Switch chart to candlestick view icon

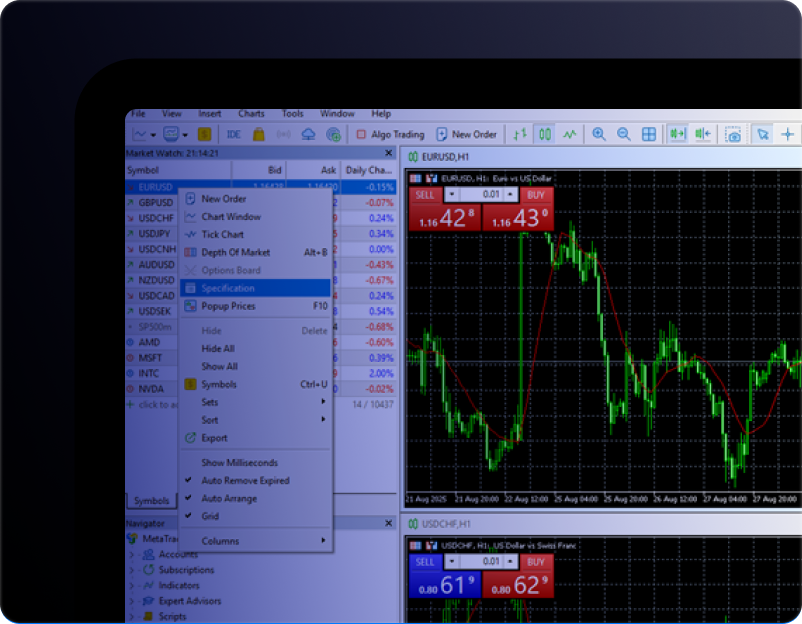pos(544,134)
